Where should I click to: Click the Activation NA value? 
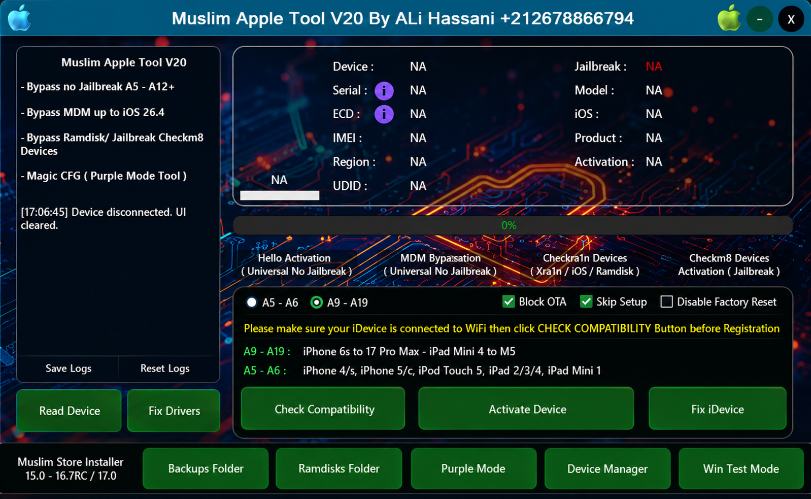pos(654,162)
